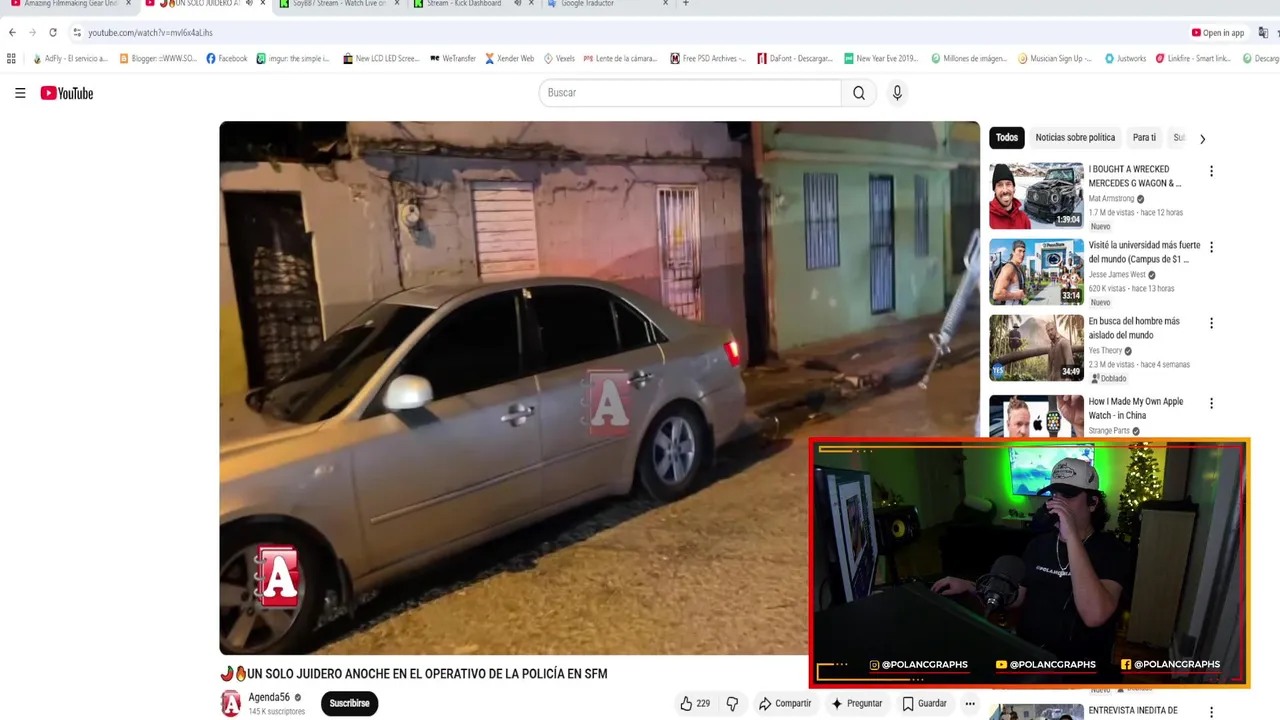Switch to Soy887 Stream Watch Live tab

pyautogui.click(x=338, y=4)
